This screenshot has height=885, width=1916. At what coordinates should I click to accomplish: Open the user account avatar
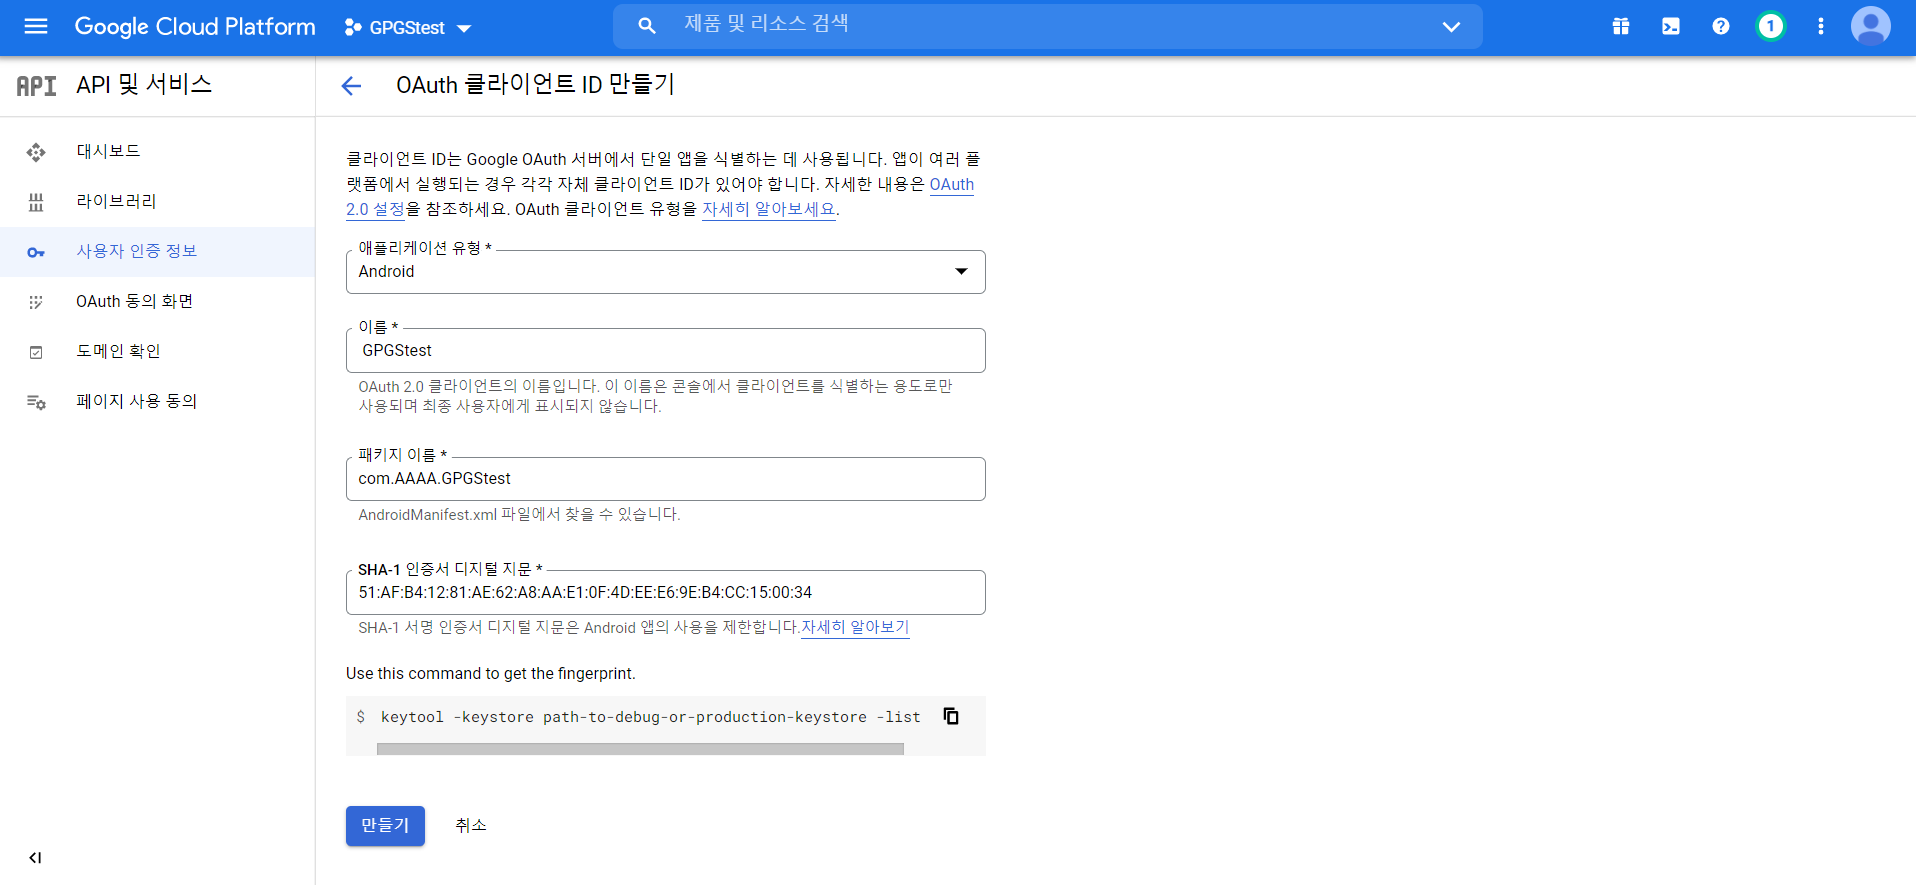pyautogui.click(x=1871, y=26)
